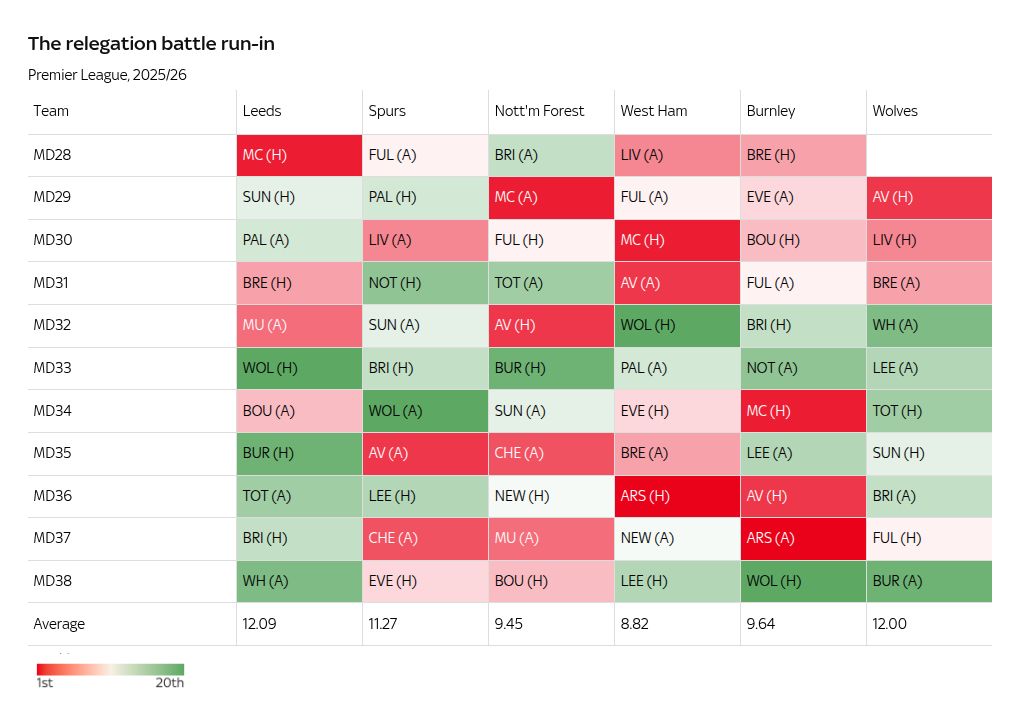Select the MD38 row label
1020x725 pixels.
(52, 581)
